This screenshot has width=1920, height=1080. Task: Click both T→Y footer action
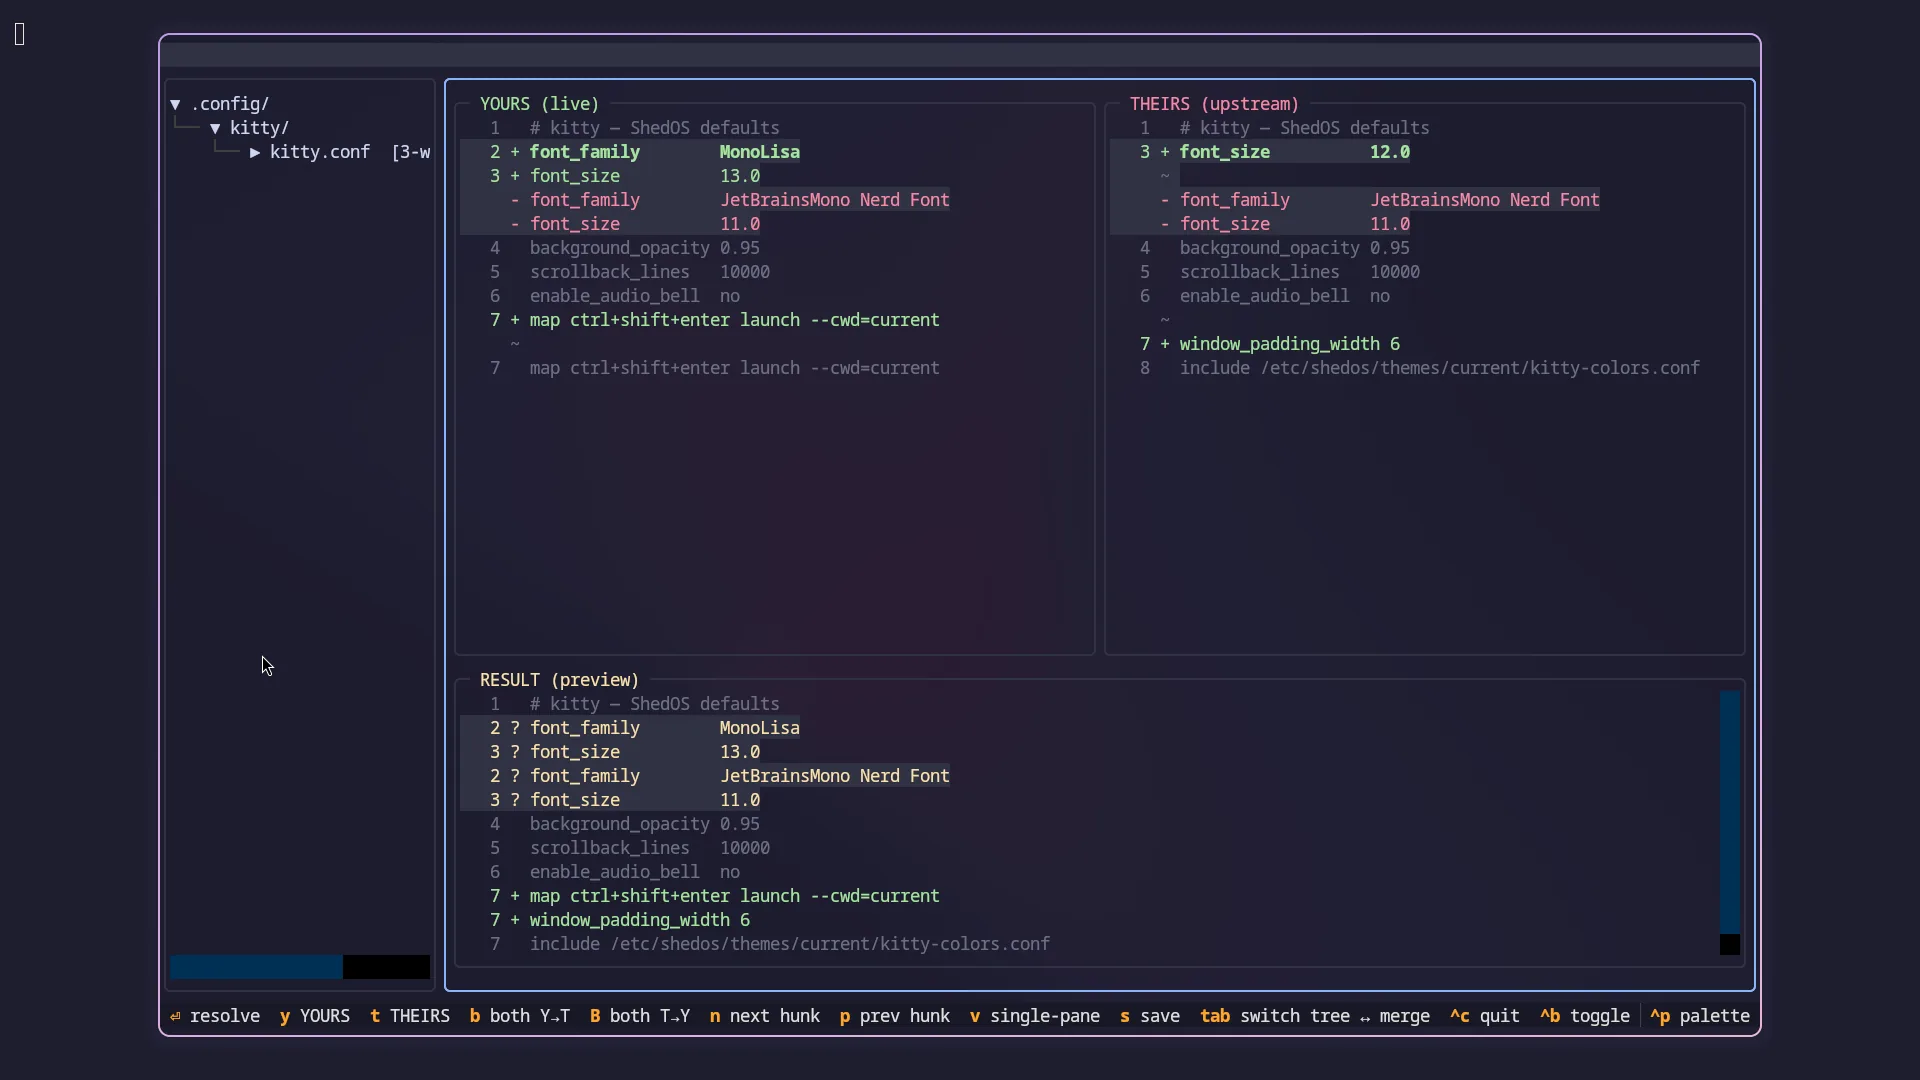click(640, 1016)
